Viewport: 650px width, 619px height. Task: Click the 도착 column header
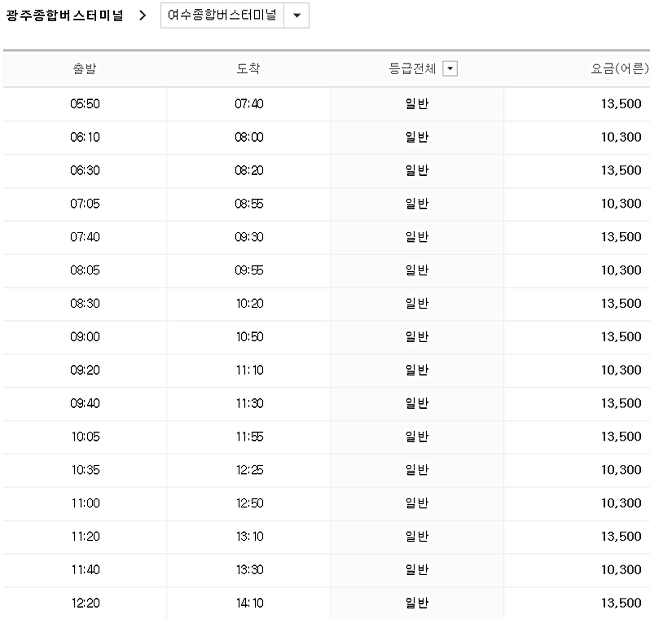(248, 68)
